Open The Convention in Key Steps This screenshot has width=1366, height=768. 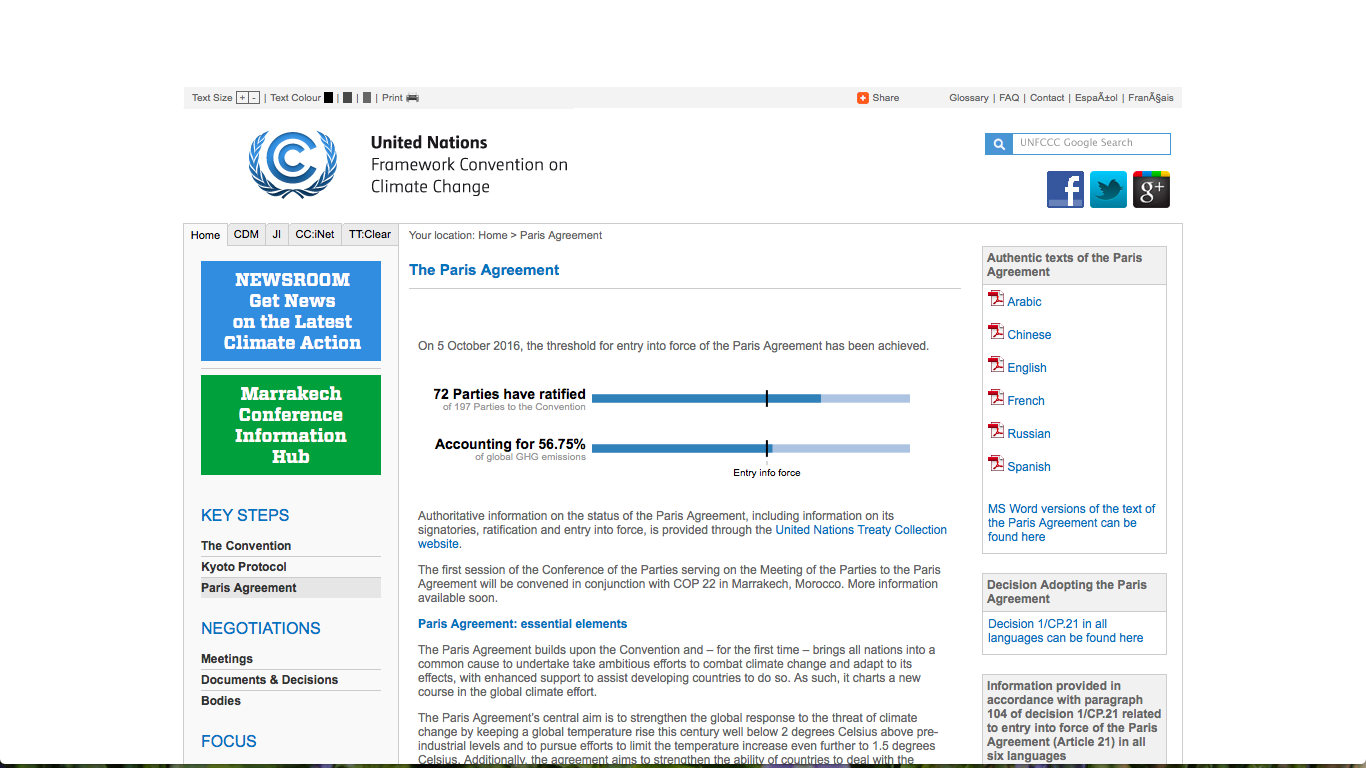click(246, 546)
